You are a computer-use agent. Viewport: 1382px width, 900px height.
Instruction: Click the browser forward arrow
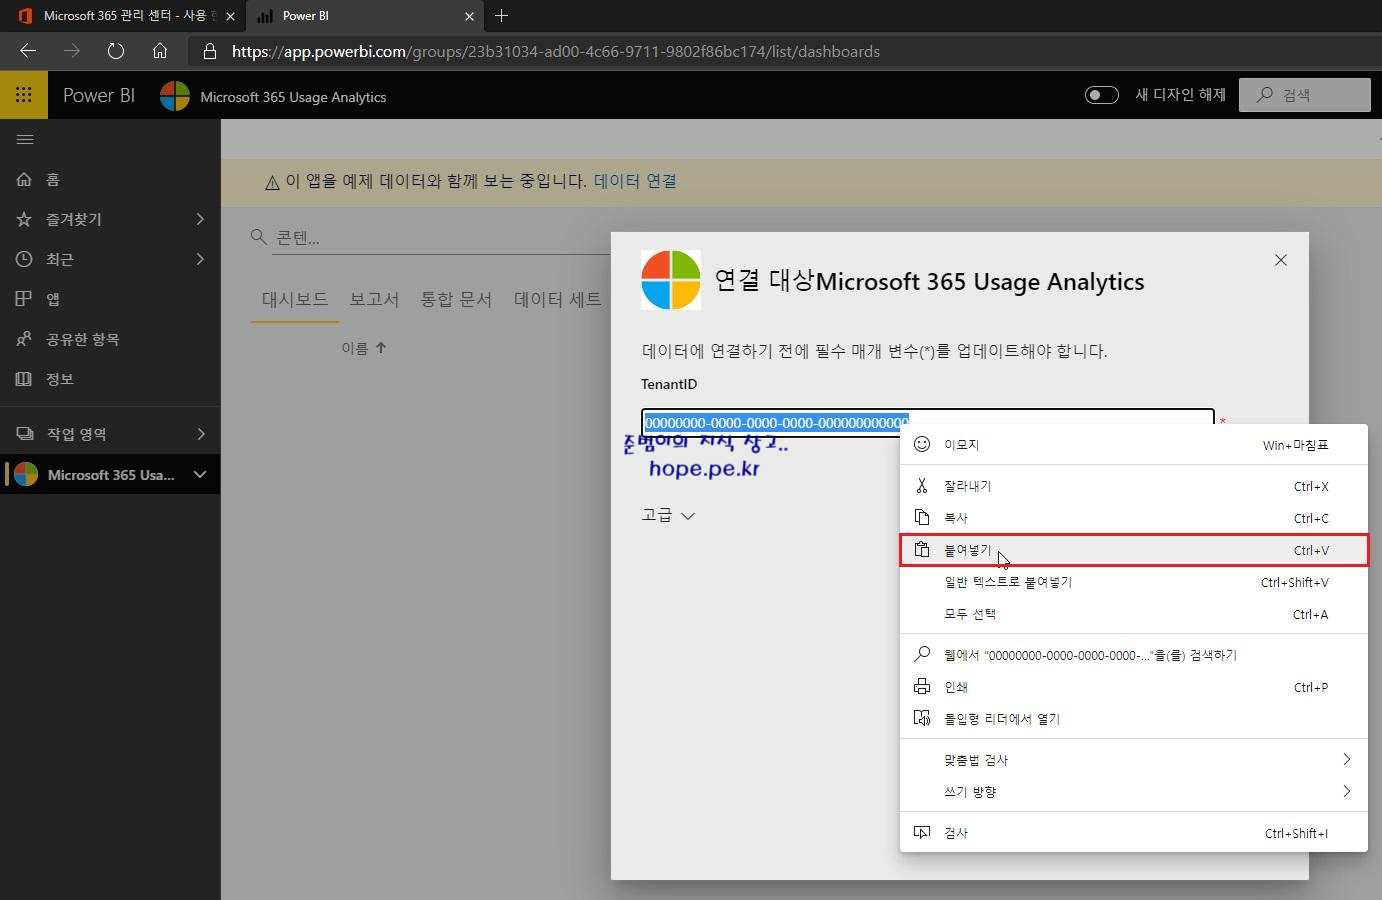click(x=72, y=51)
